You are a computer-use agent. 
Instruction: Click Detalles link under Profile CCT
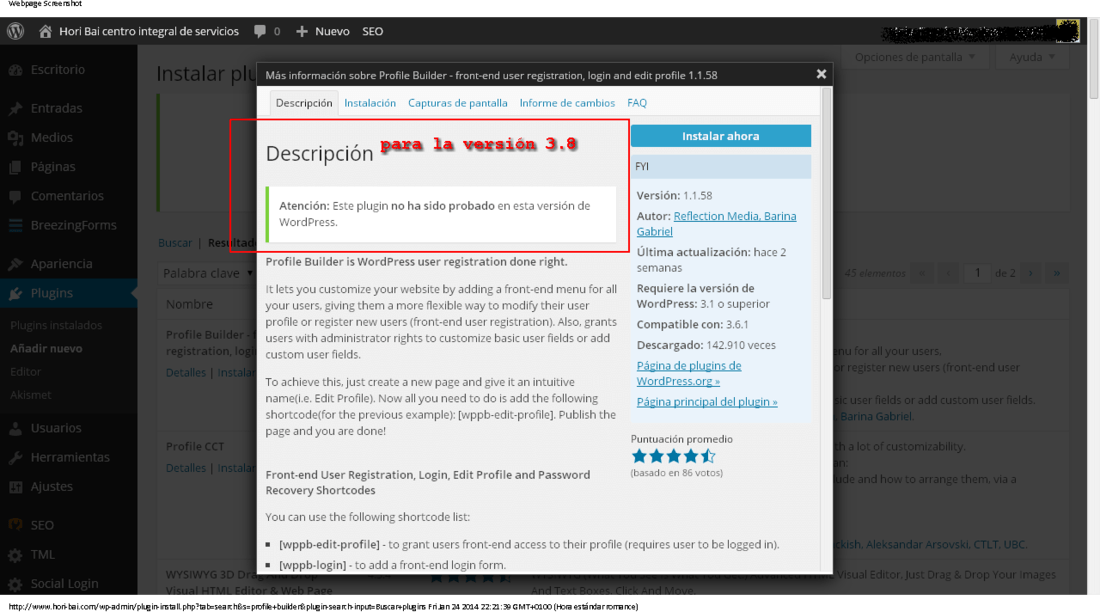pos(186,468)
